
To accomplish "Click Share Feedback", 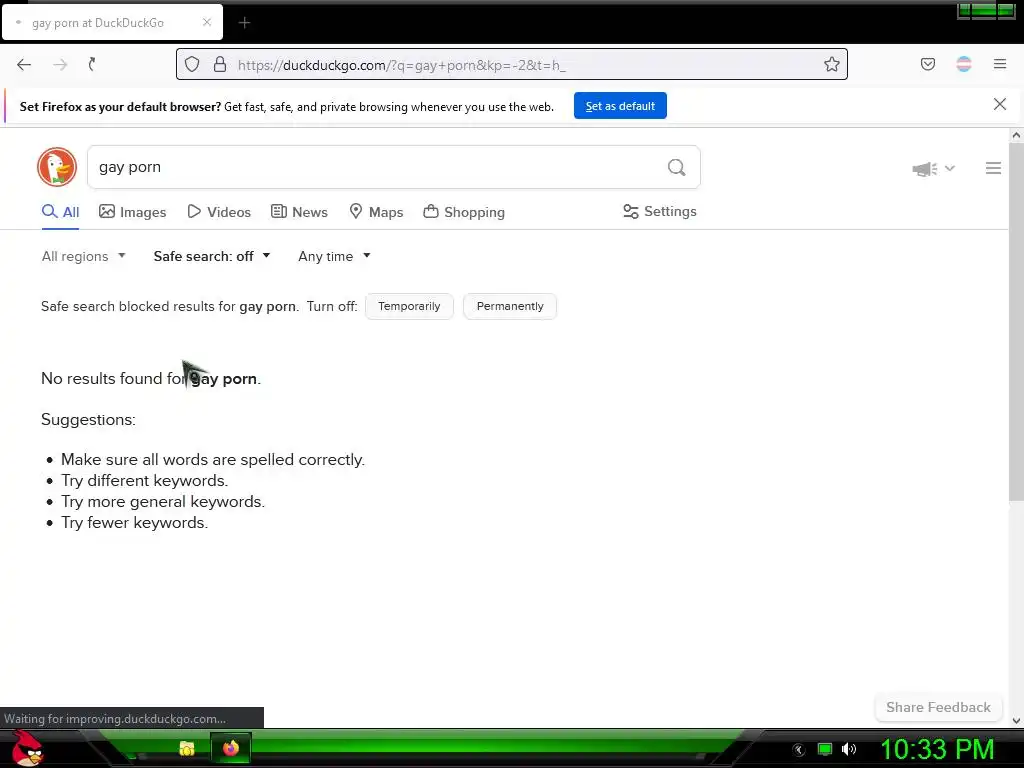I will coord(938,707).
